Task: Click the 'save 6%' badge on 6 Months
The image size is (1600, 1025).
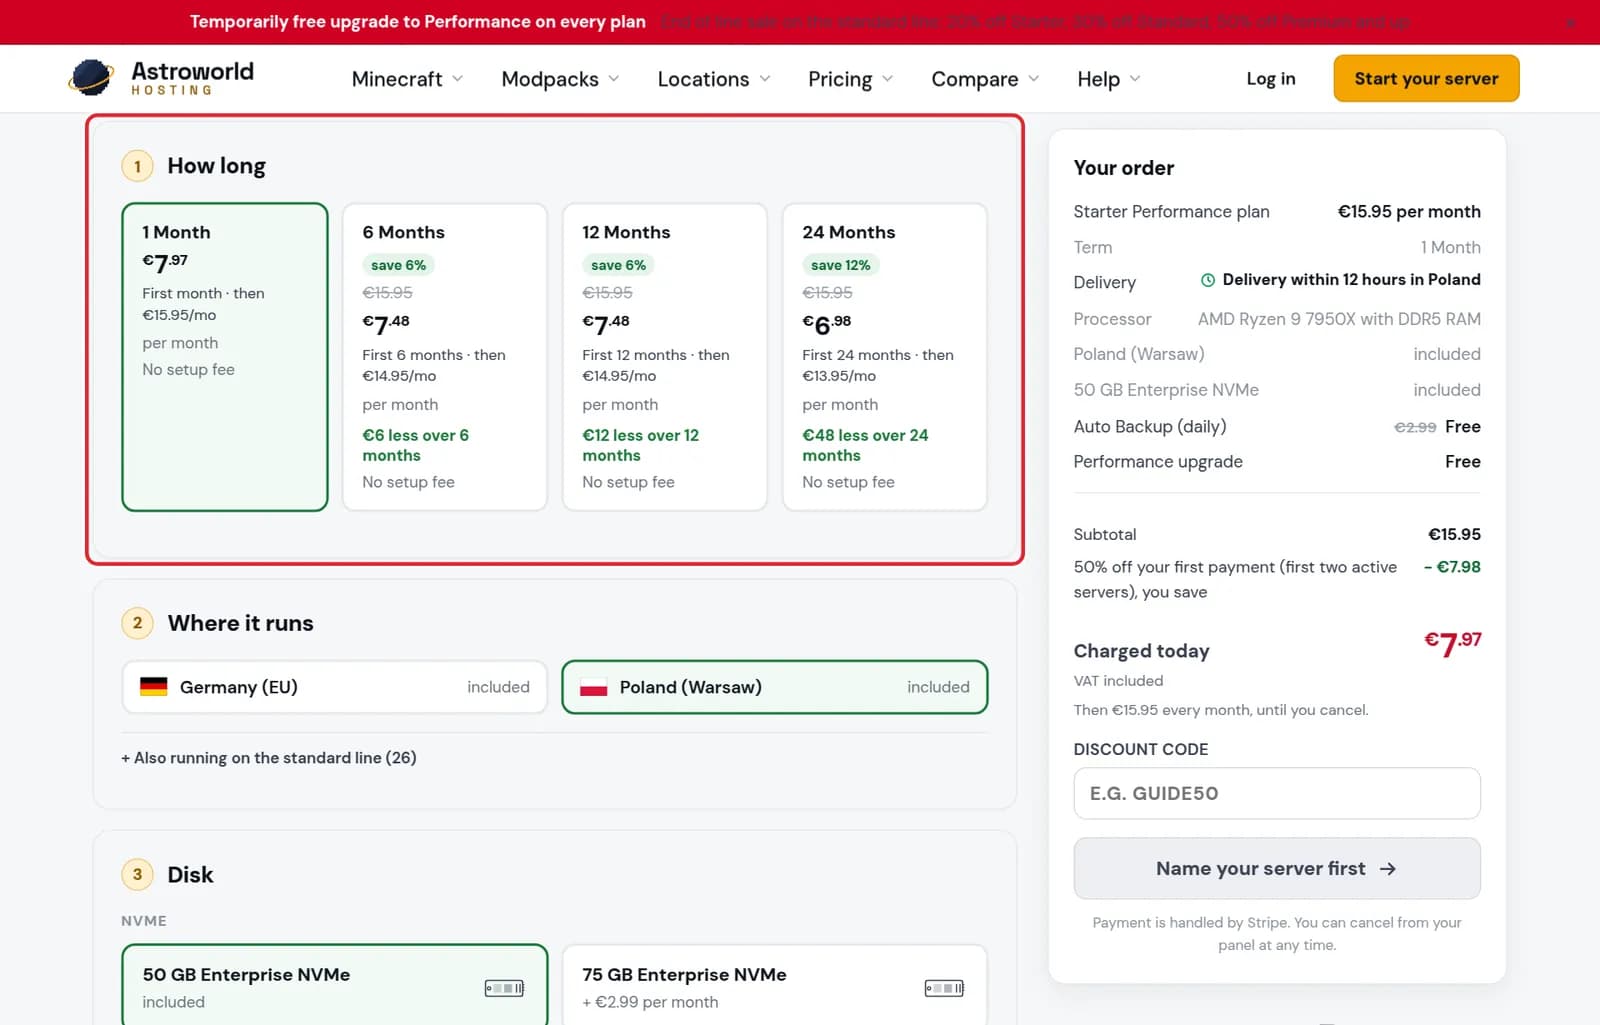Action: pyautogui.click(x=398, y=265)
